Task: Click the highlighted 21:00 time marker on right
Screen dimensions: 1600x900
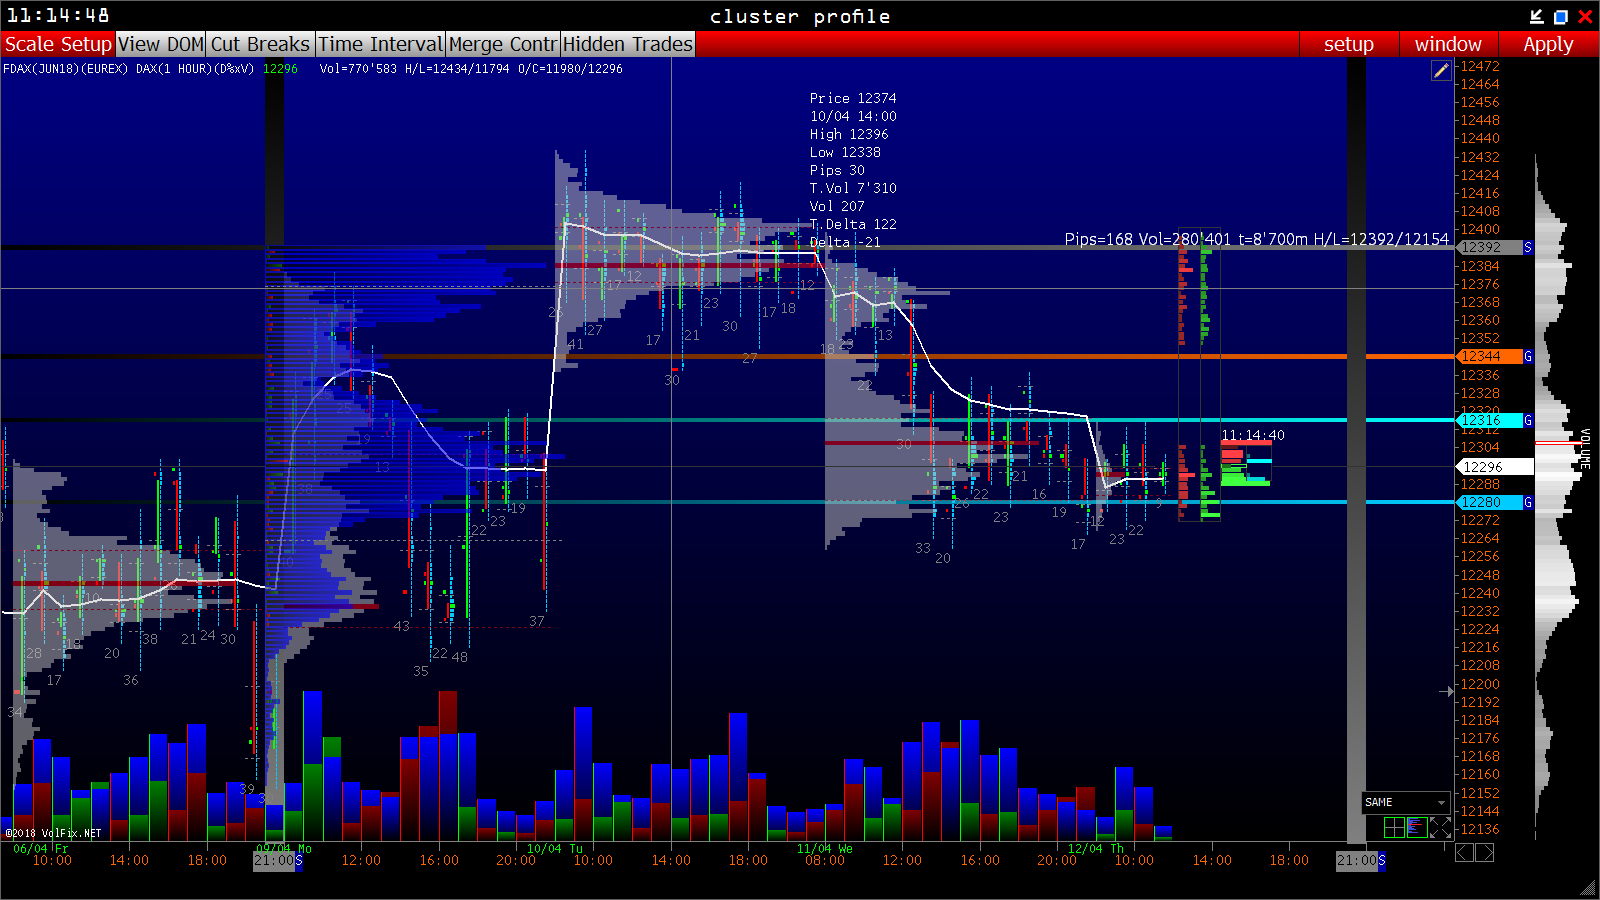Action: pyautogui.click(x=1357, y=860)
